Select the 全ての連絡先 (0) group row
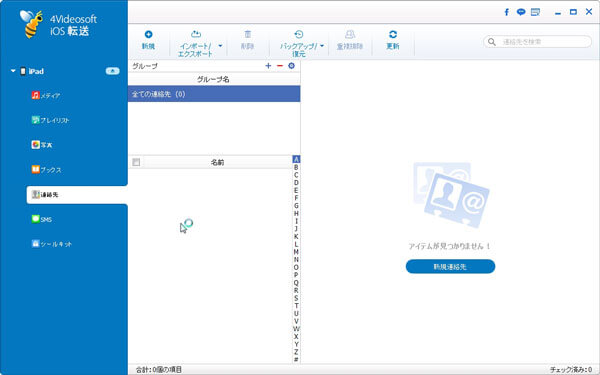This screenshot has width=600, height=375. 214,94
